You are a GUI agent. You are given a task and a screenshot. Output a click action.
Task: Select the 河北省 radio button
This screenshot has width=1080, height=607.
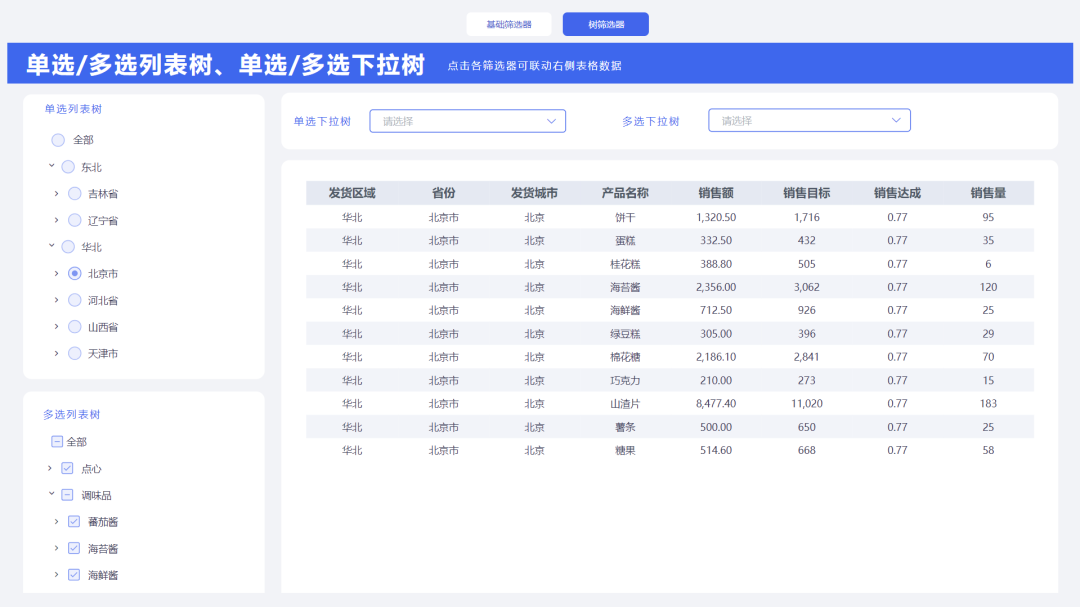[75, 299]
